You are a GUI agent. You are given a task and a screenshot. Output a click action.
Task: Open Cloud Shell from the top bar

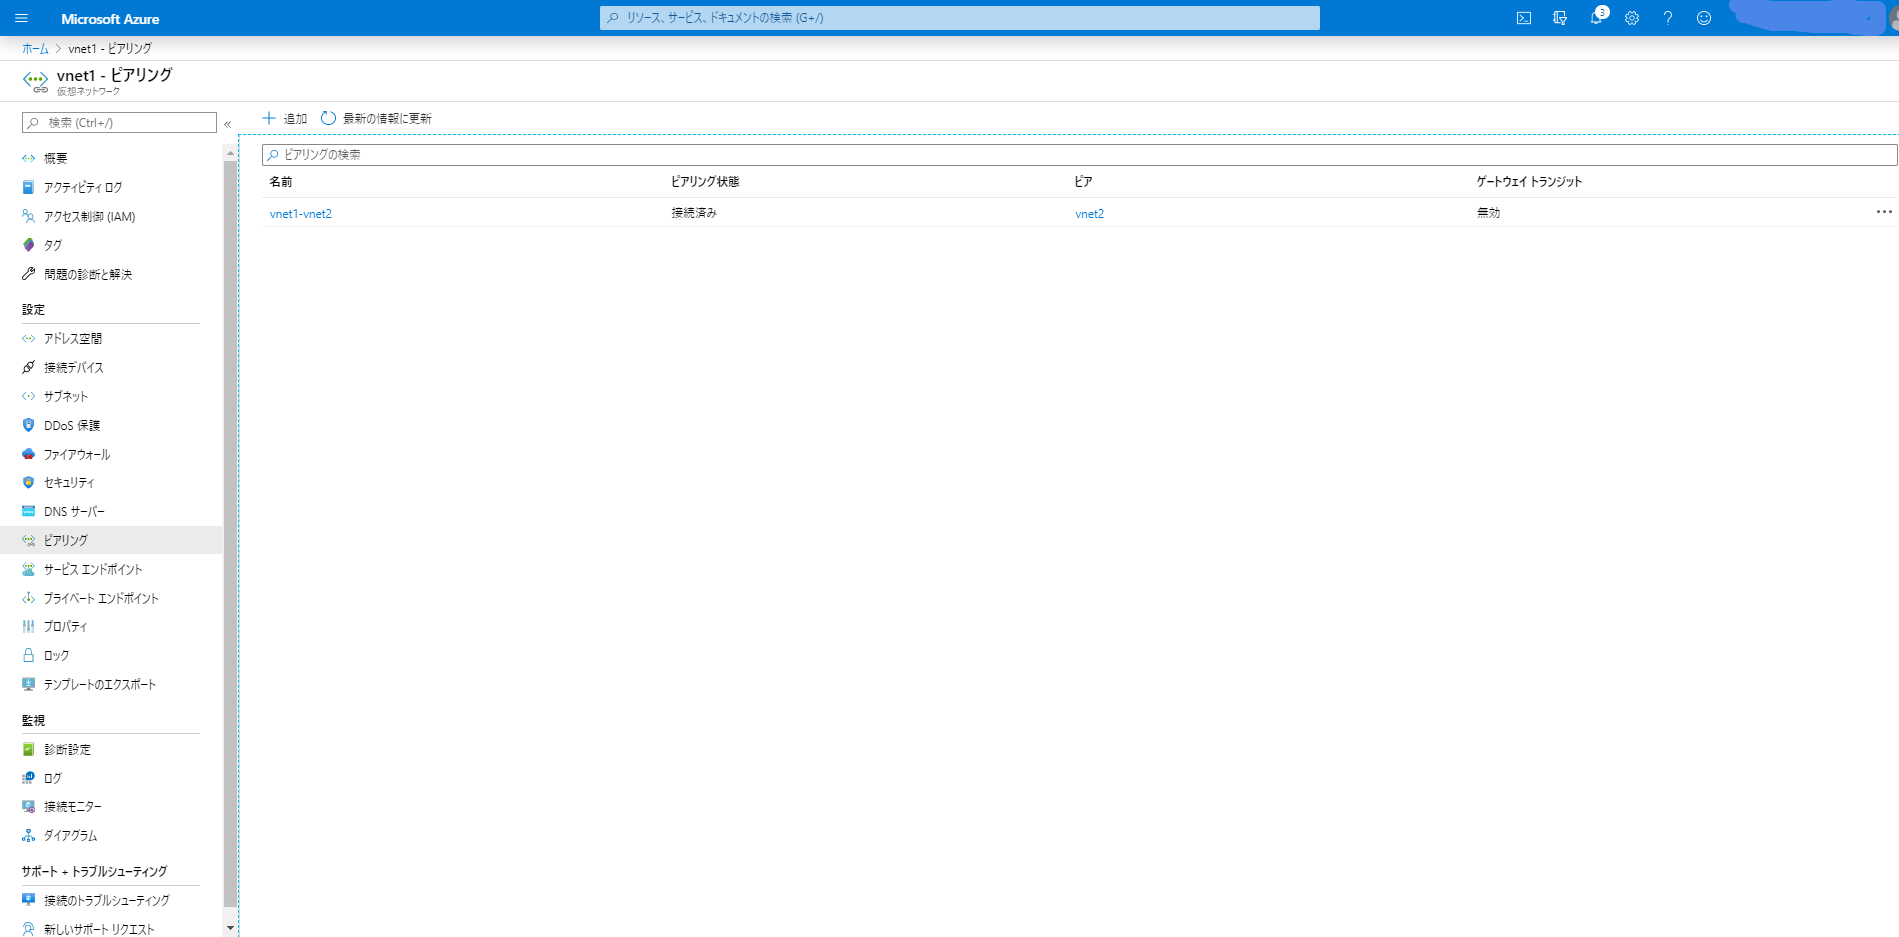[x=1523, y=18]
